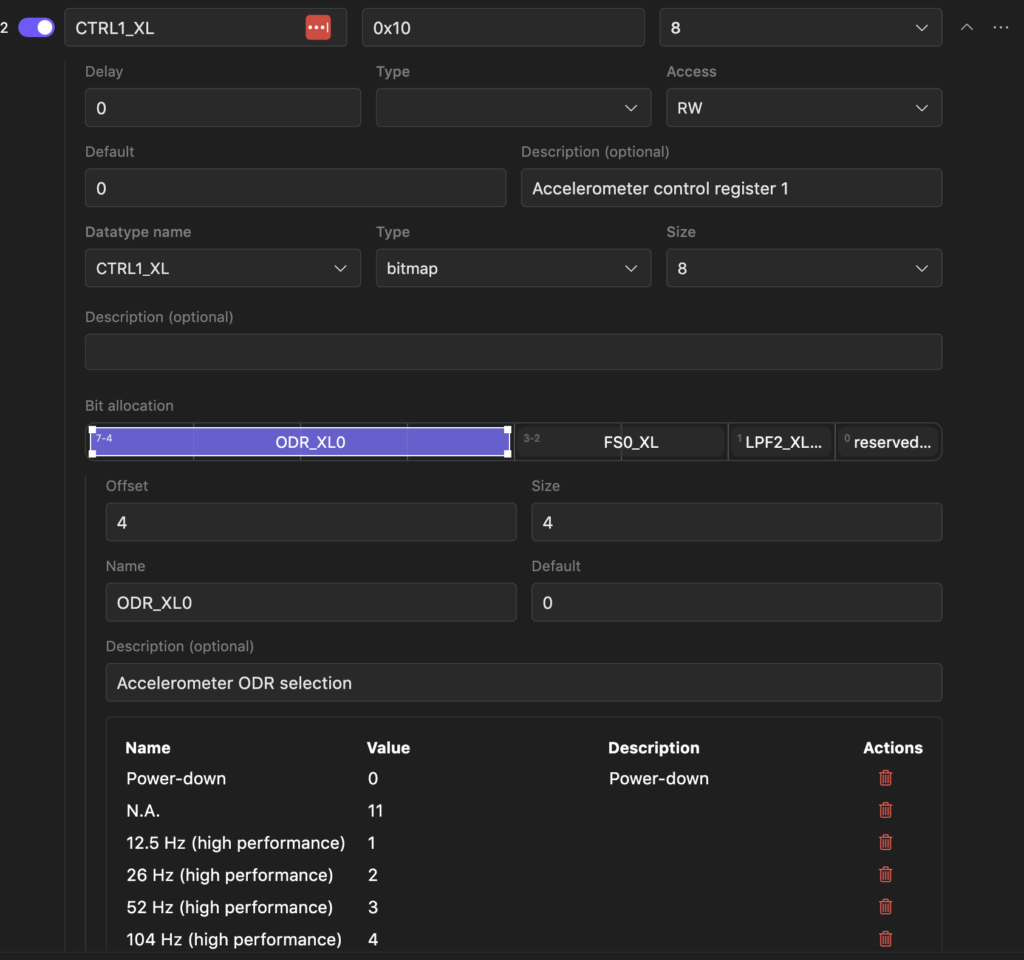This screenshot has height=960, width=1024.
Task: Select the reserved bit 0 segment
Action: (x=888, y=442)
